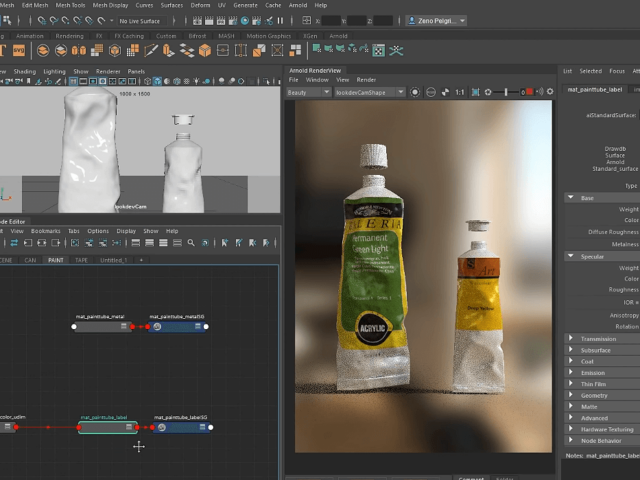This screenshot has width=640, height=480.
Task: Toggle view mode on mat_painttube_label node
Action: (x=129, y=427)
